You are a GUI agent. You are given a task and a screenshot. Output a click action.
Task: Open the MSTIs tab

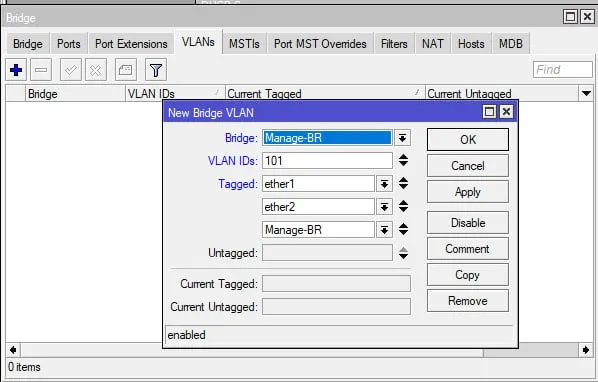coord(244,44)
